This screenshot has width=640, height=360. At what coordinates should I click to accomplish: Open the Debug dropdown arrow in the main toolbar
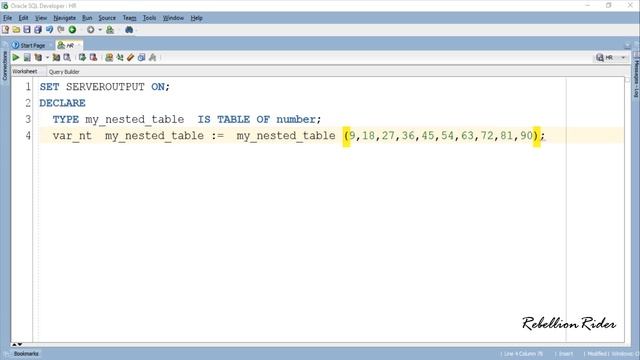click(x=100, y=30)
